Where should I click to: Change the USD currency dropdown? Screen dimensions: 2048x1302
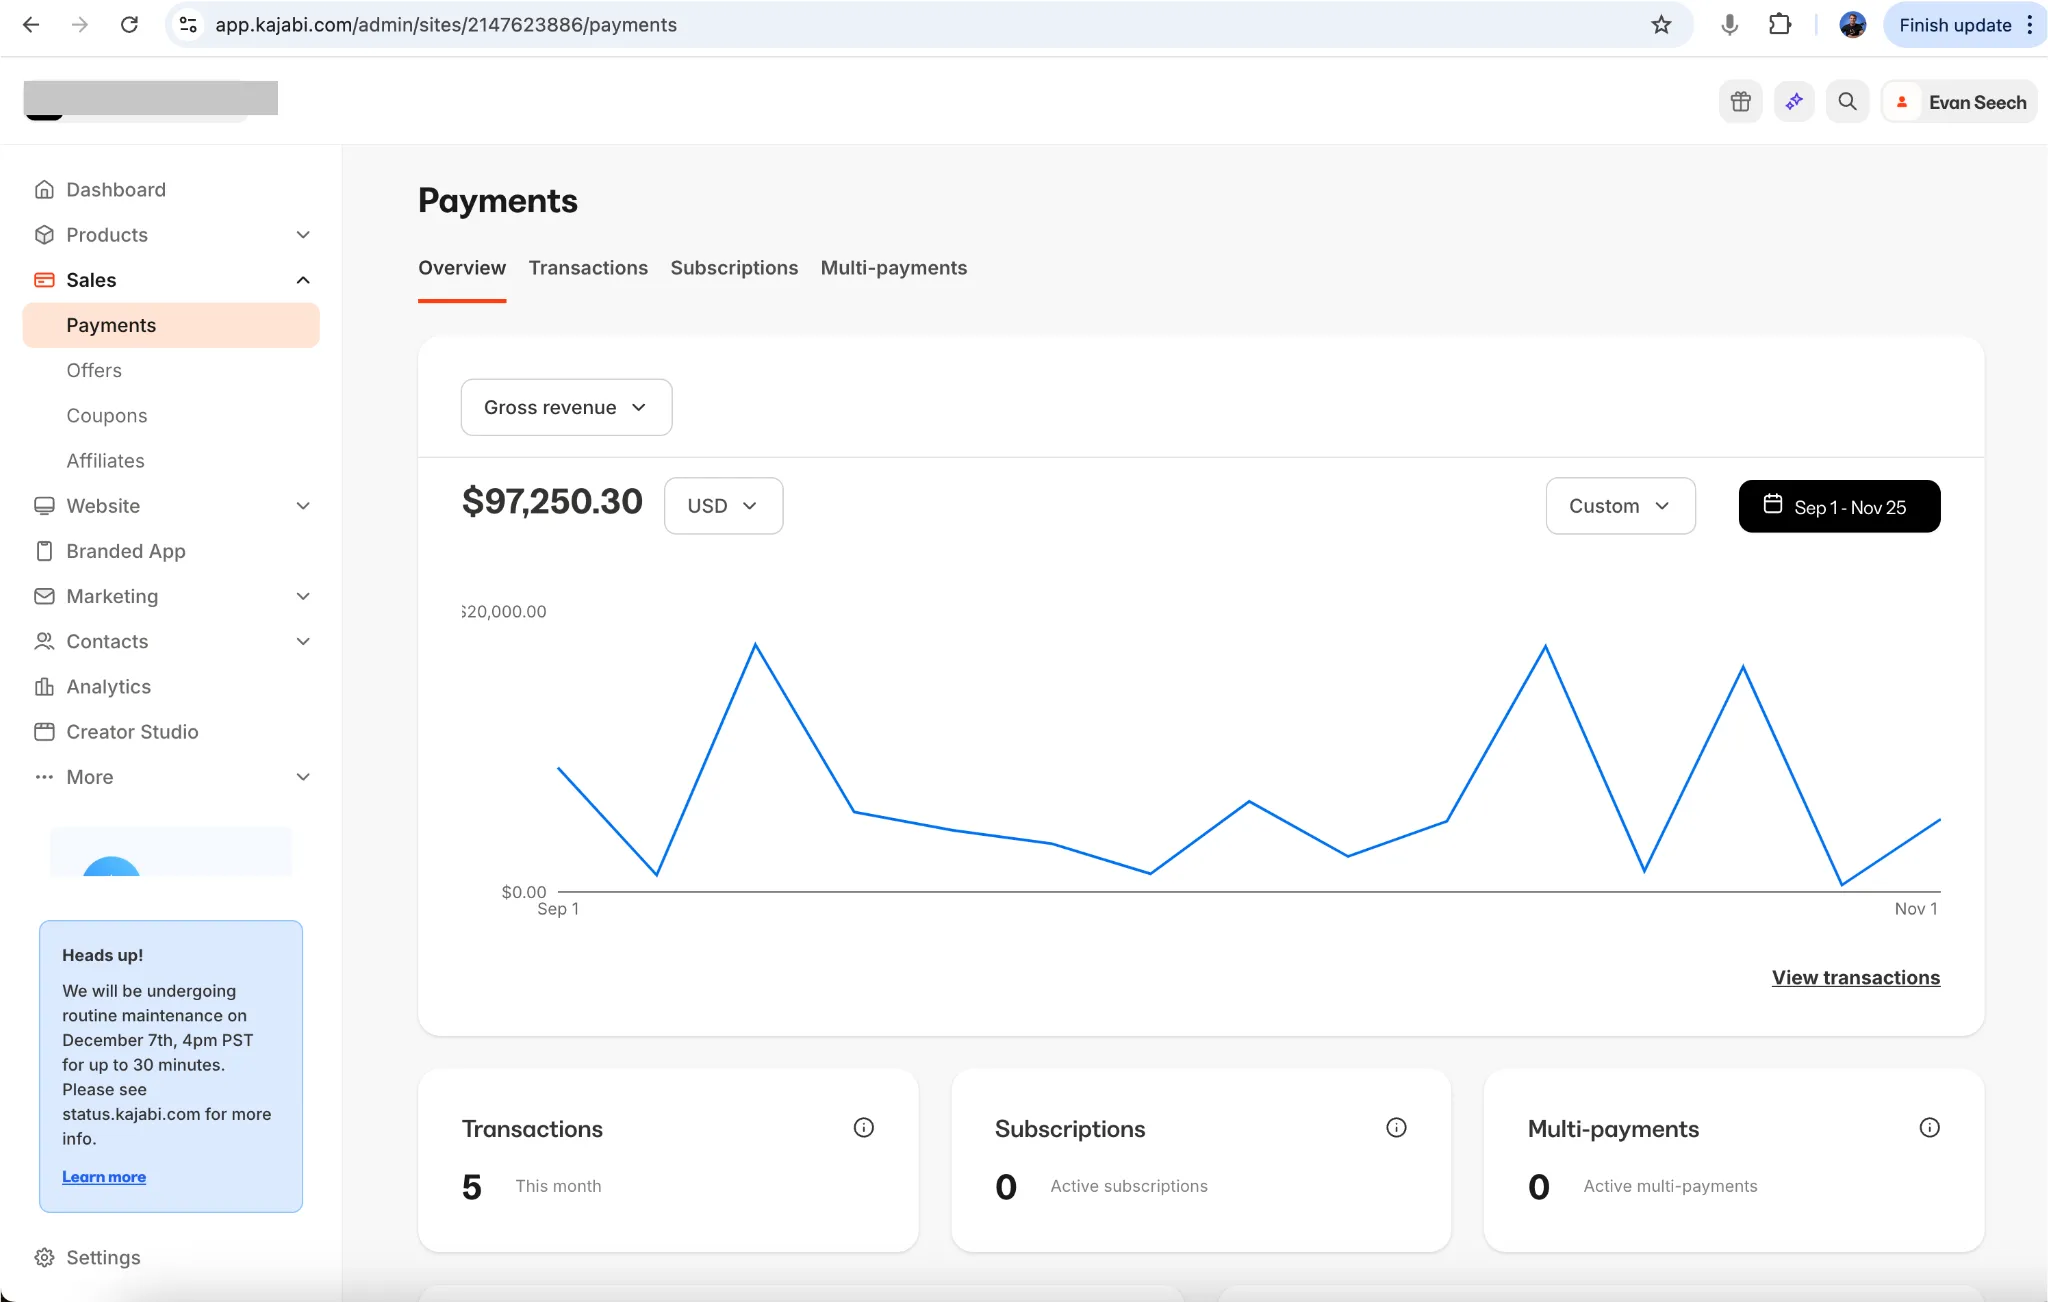click(x=723, y=506)
